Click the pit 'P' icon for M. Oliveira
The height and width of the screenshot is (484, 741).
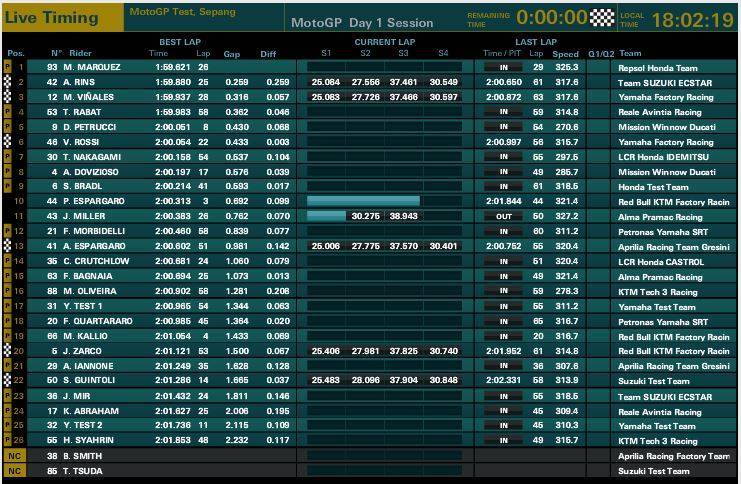(x=7, y=291)
